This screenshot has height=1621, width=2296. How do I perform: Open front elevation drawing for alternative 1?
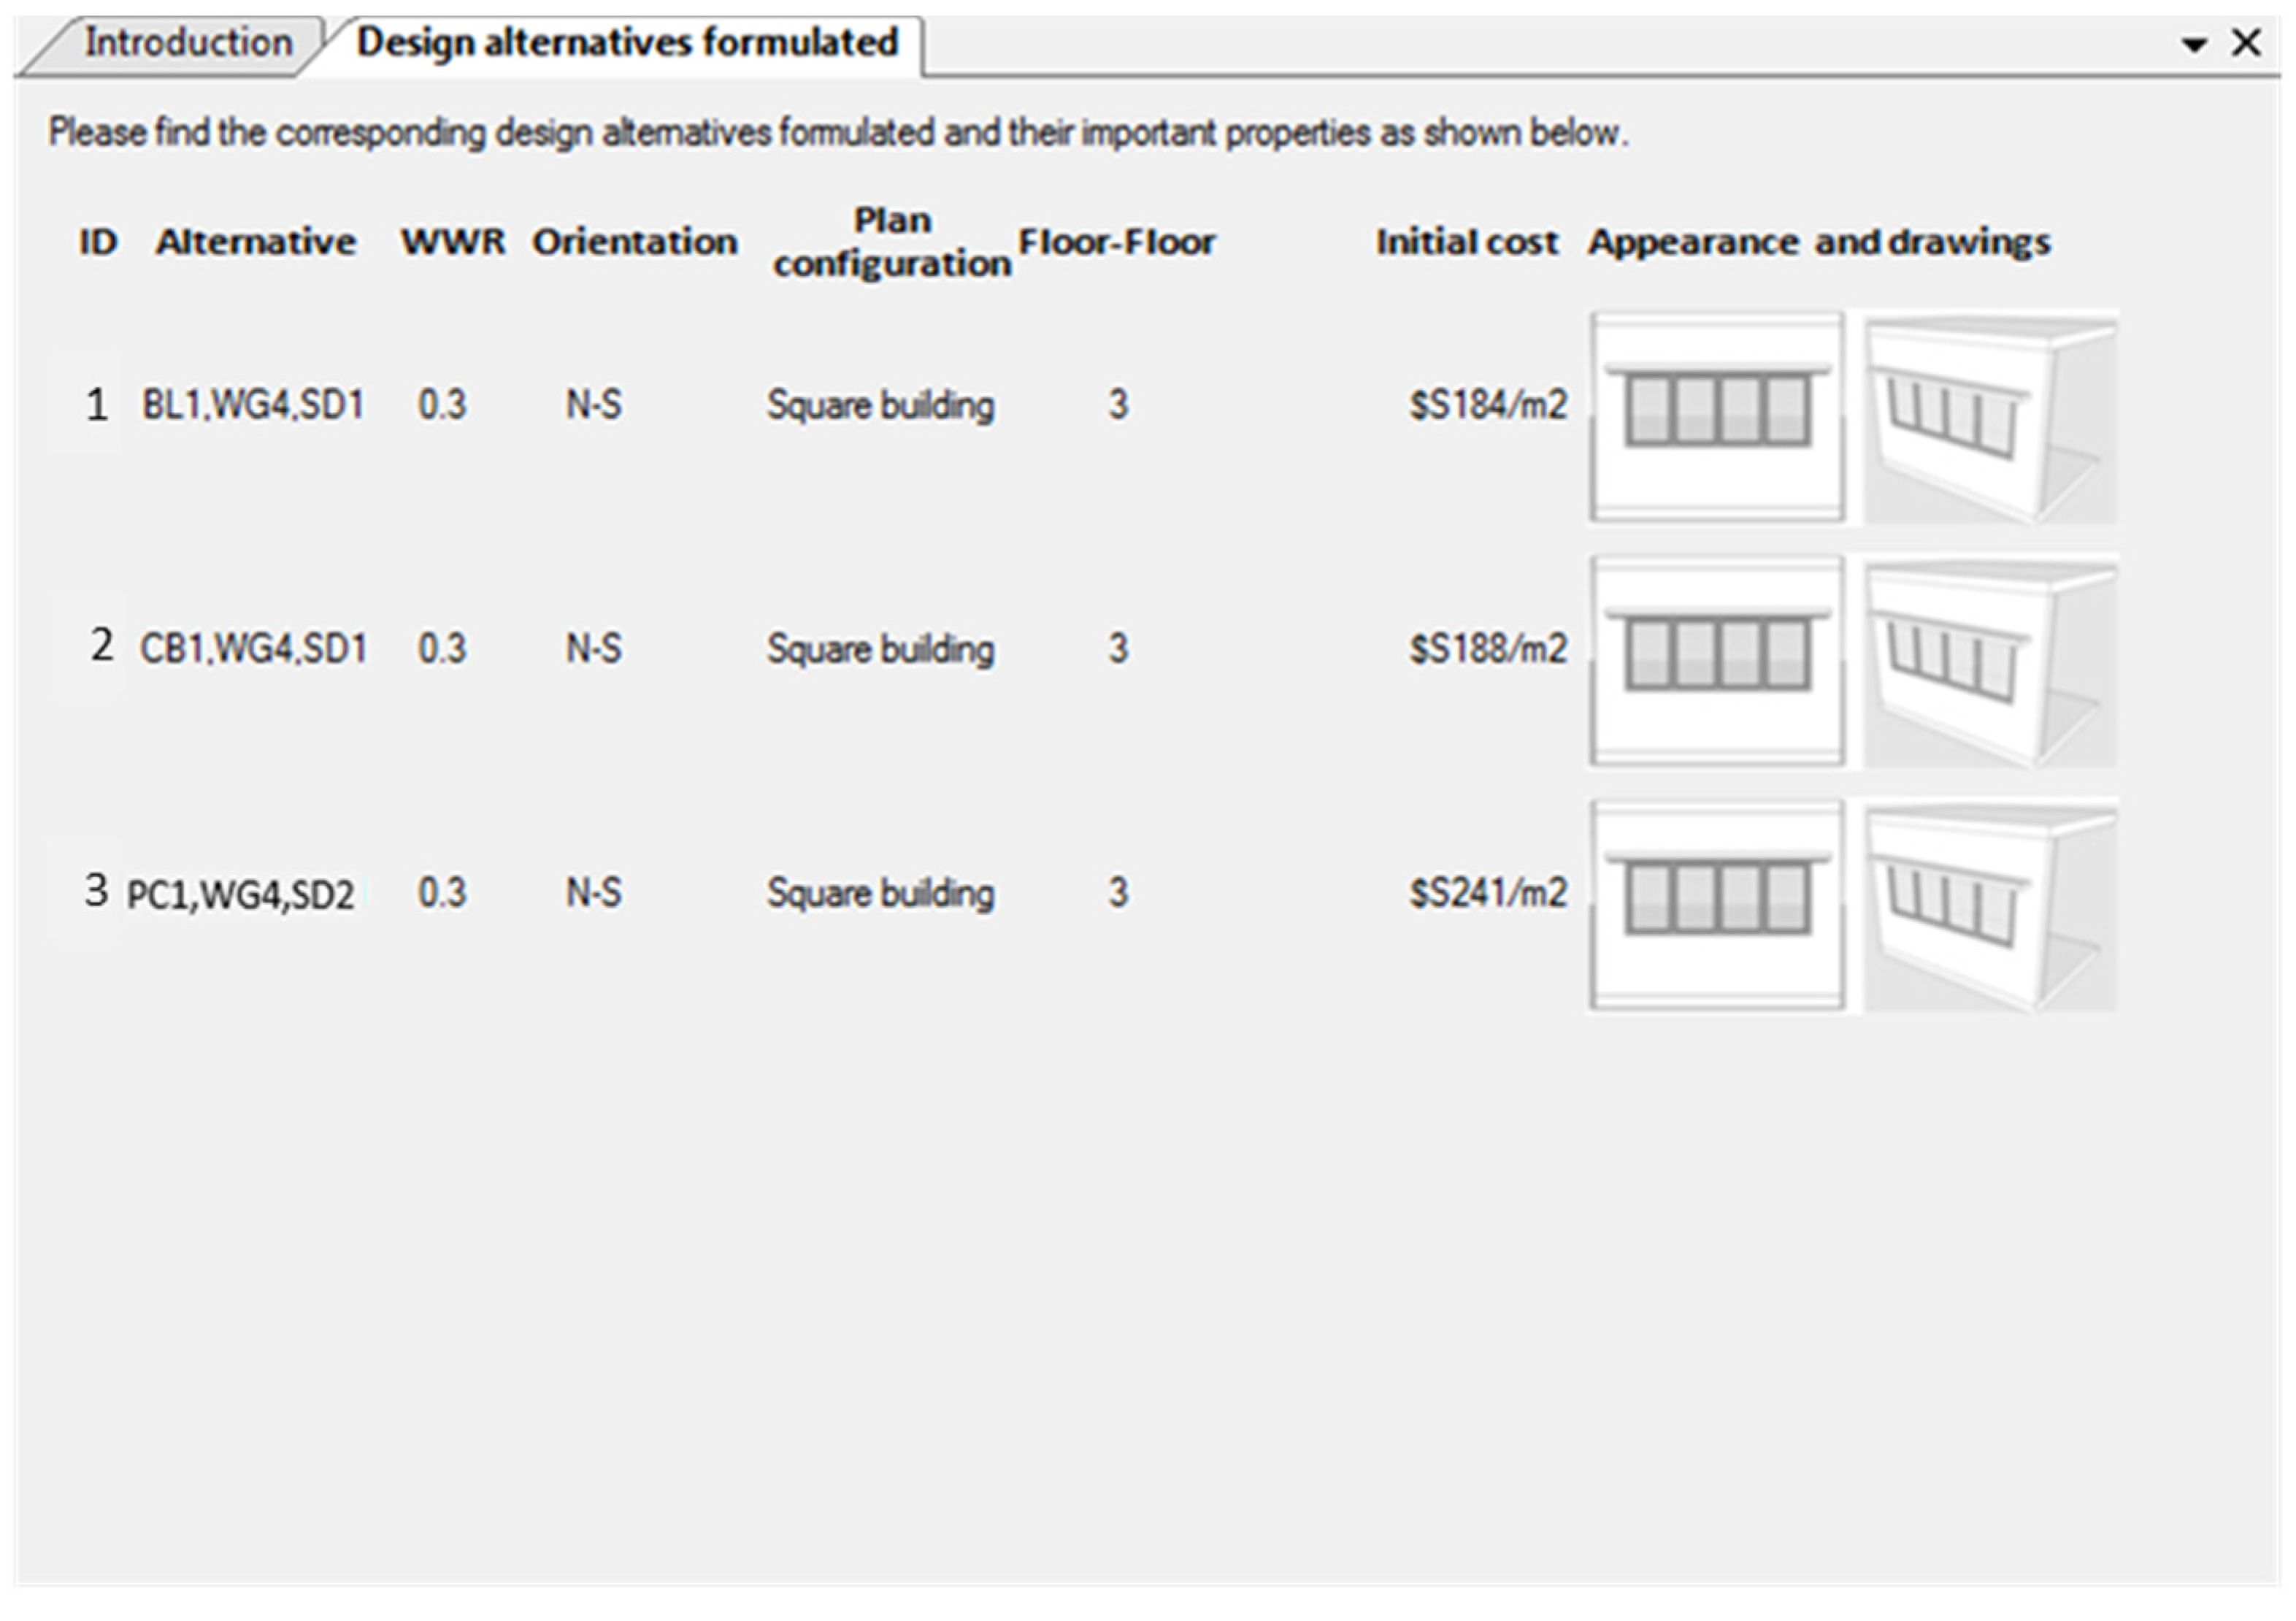(1716, 416)
